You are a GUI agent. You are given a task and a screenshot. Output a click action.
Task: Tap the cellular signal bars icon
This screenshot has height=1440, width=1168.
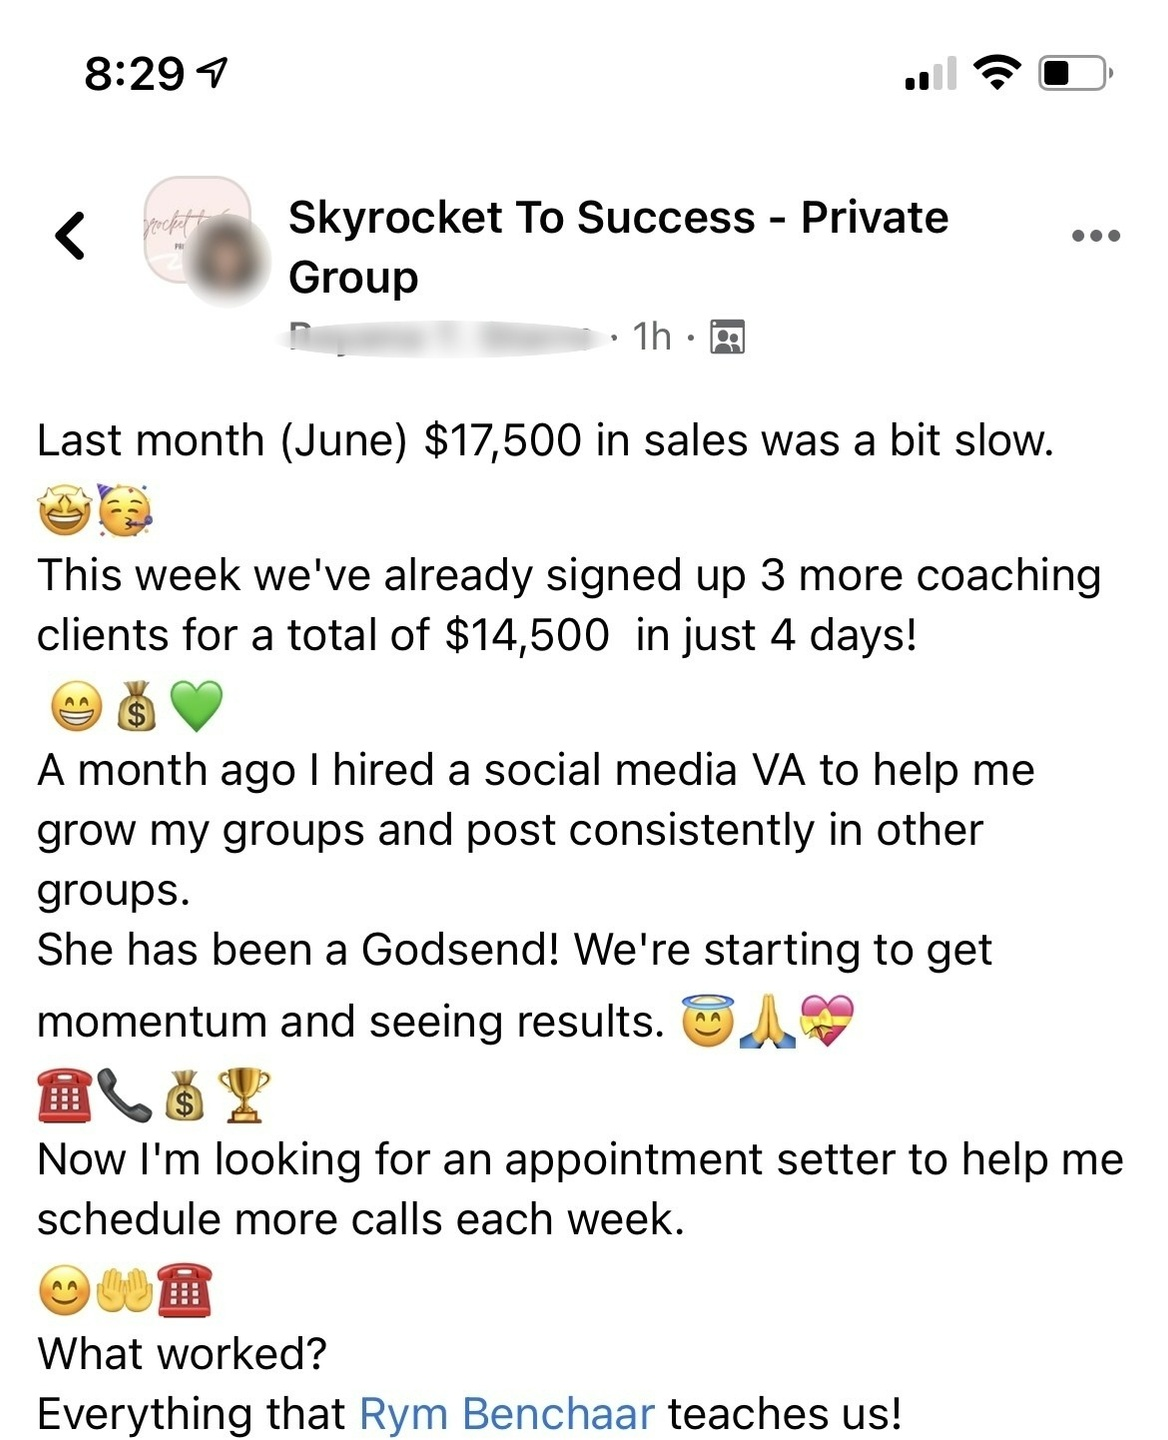930,73
